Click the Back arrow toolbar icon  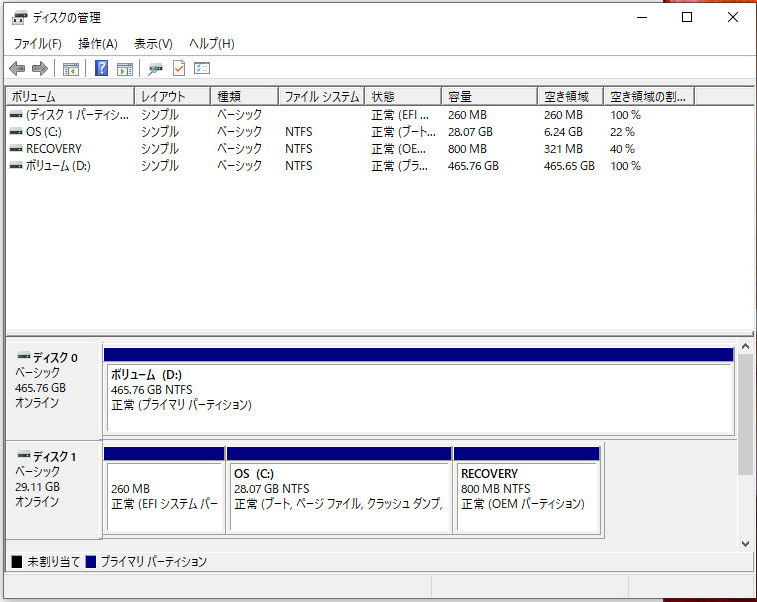point(17,69)
